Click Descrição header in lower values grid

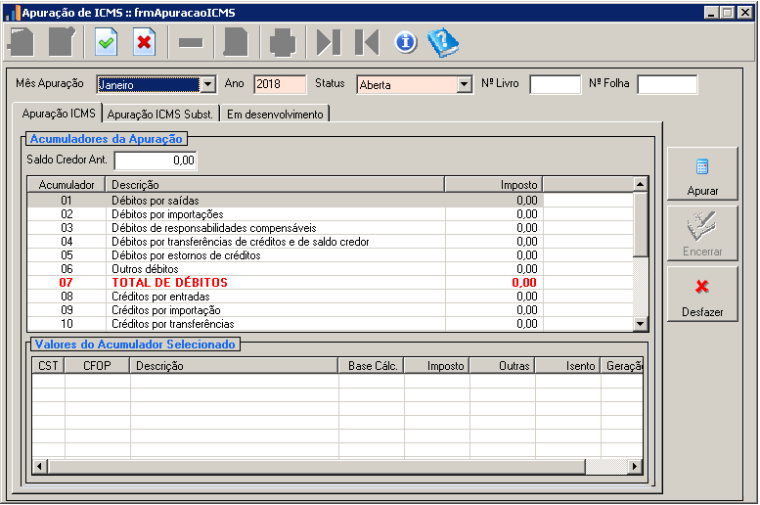[234, 366]
